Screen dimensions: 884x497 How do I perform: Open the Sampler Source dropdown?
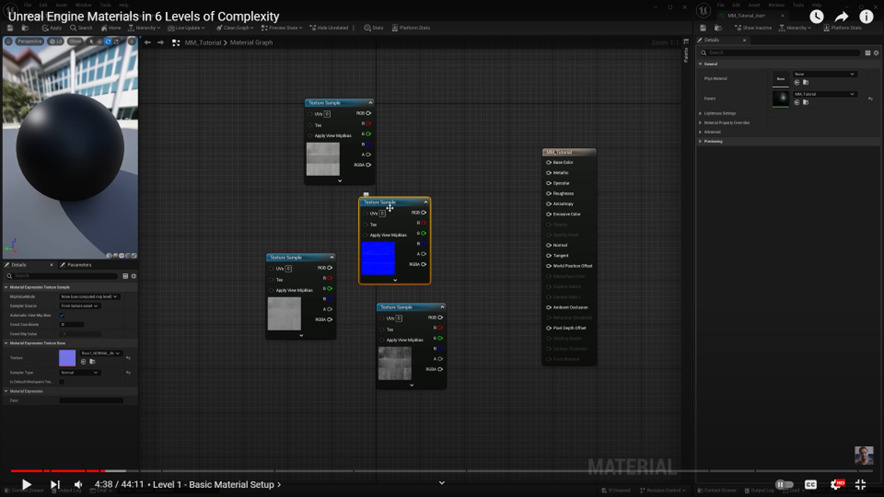click(x=79, y=306)
